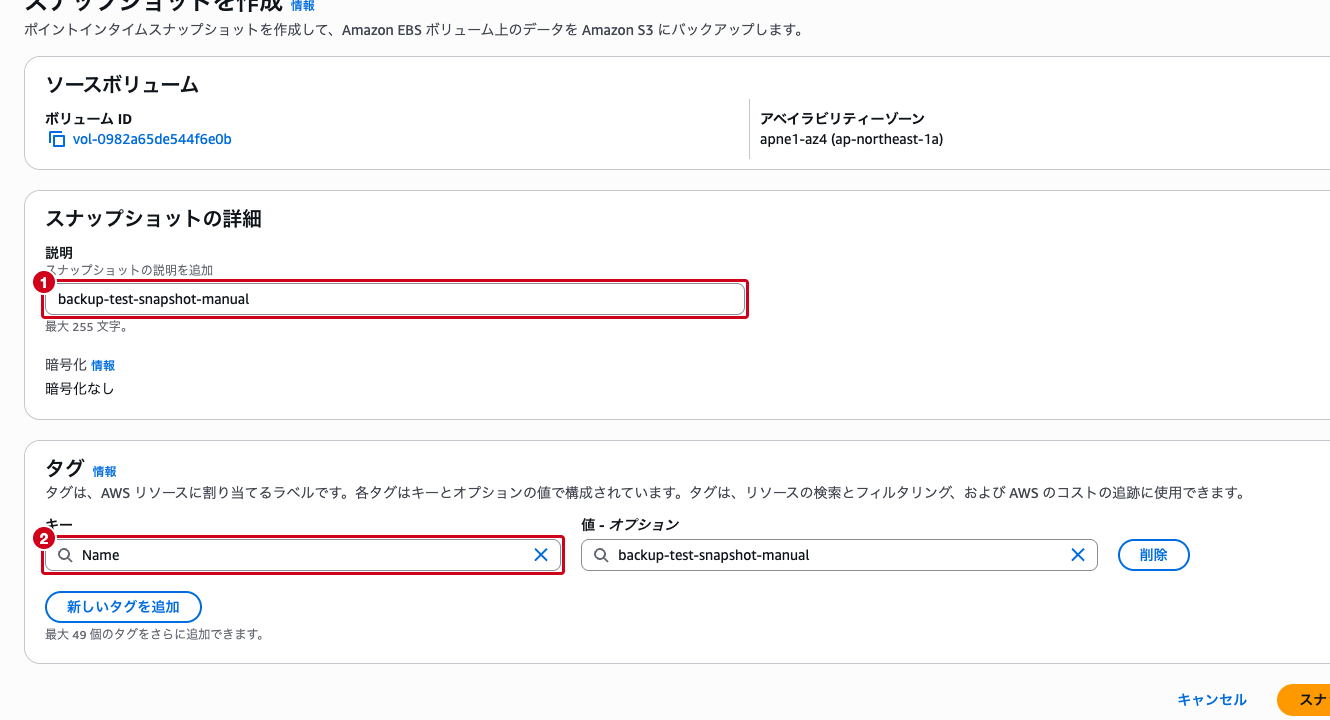Click the 最大 49 個のタグ hint text
The width and height of the screenshot is (1330, 720).
tap(154, 634)
